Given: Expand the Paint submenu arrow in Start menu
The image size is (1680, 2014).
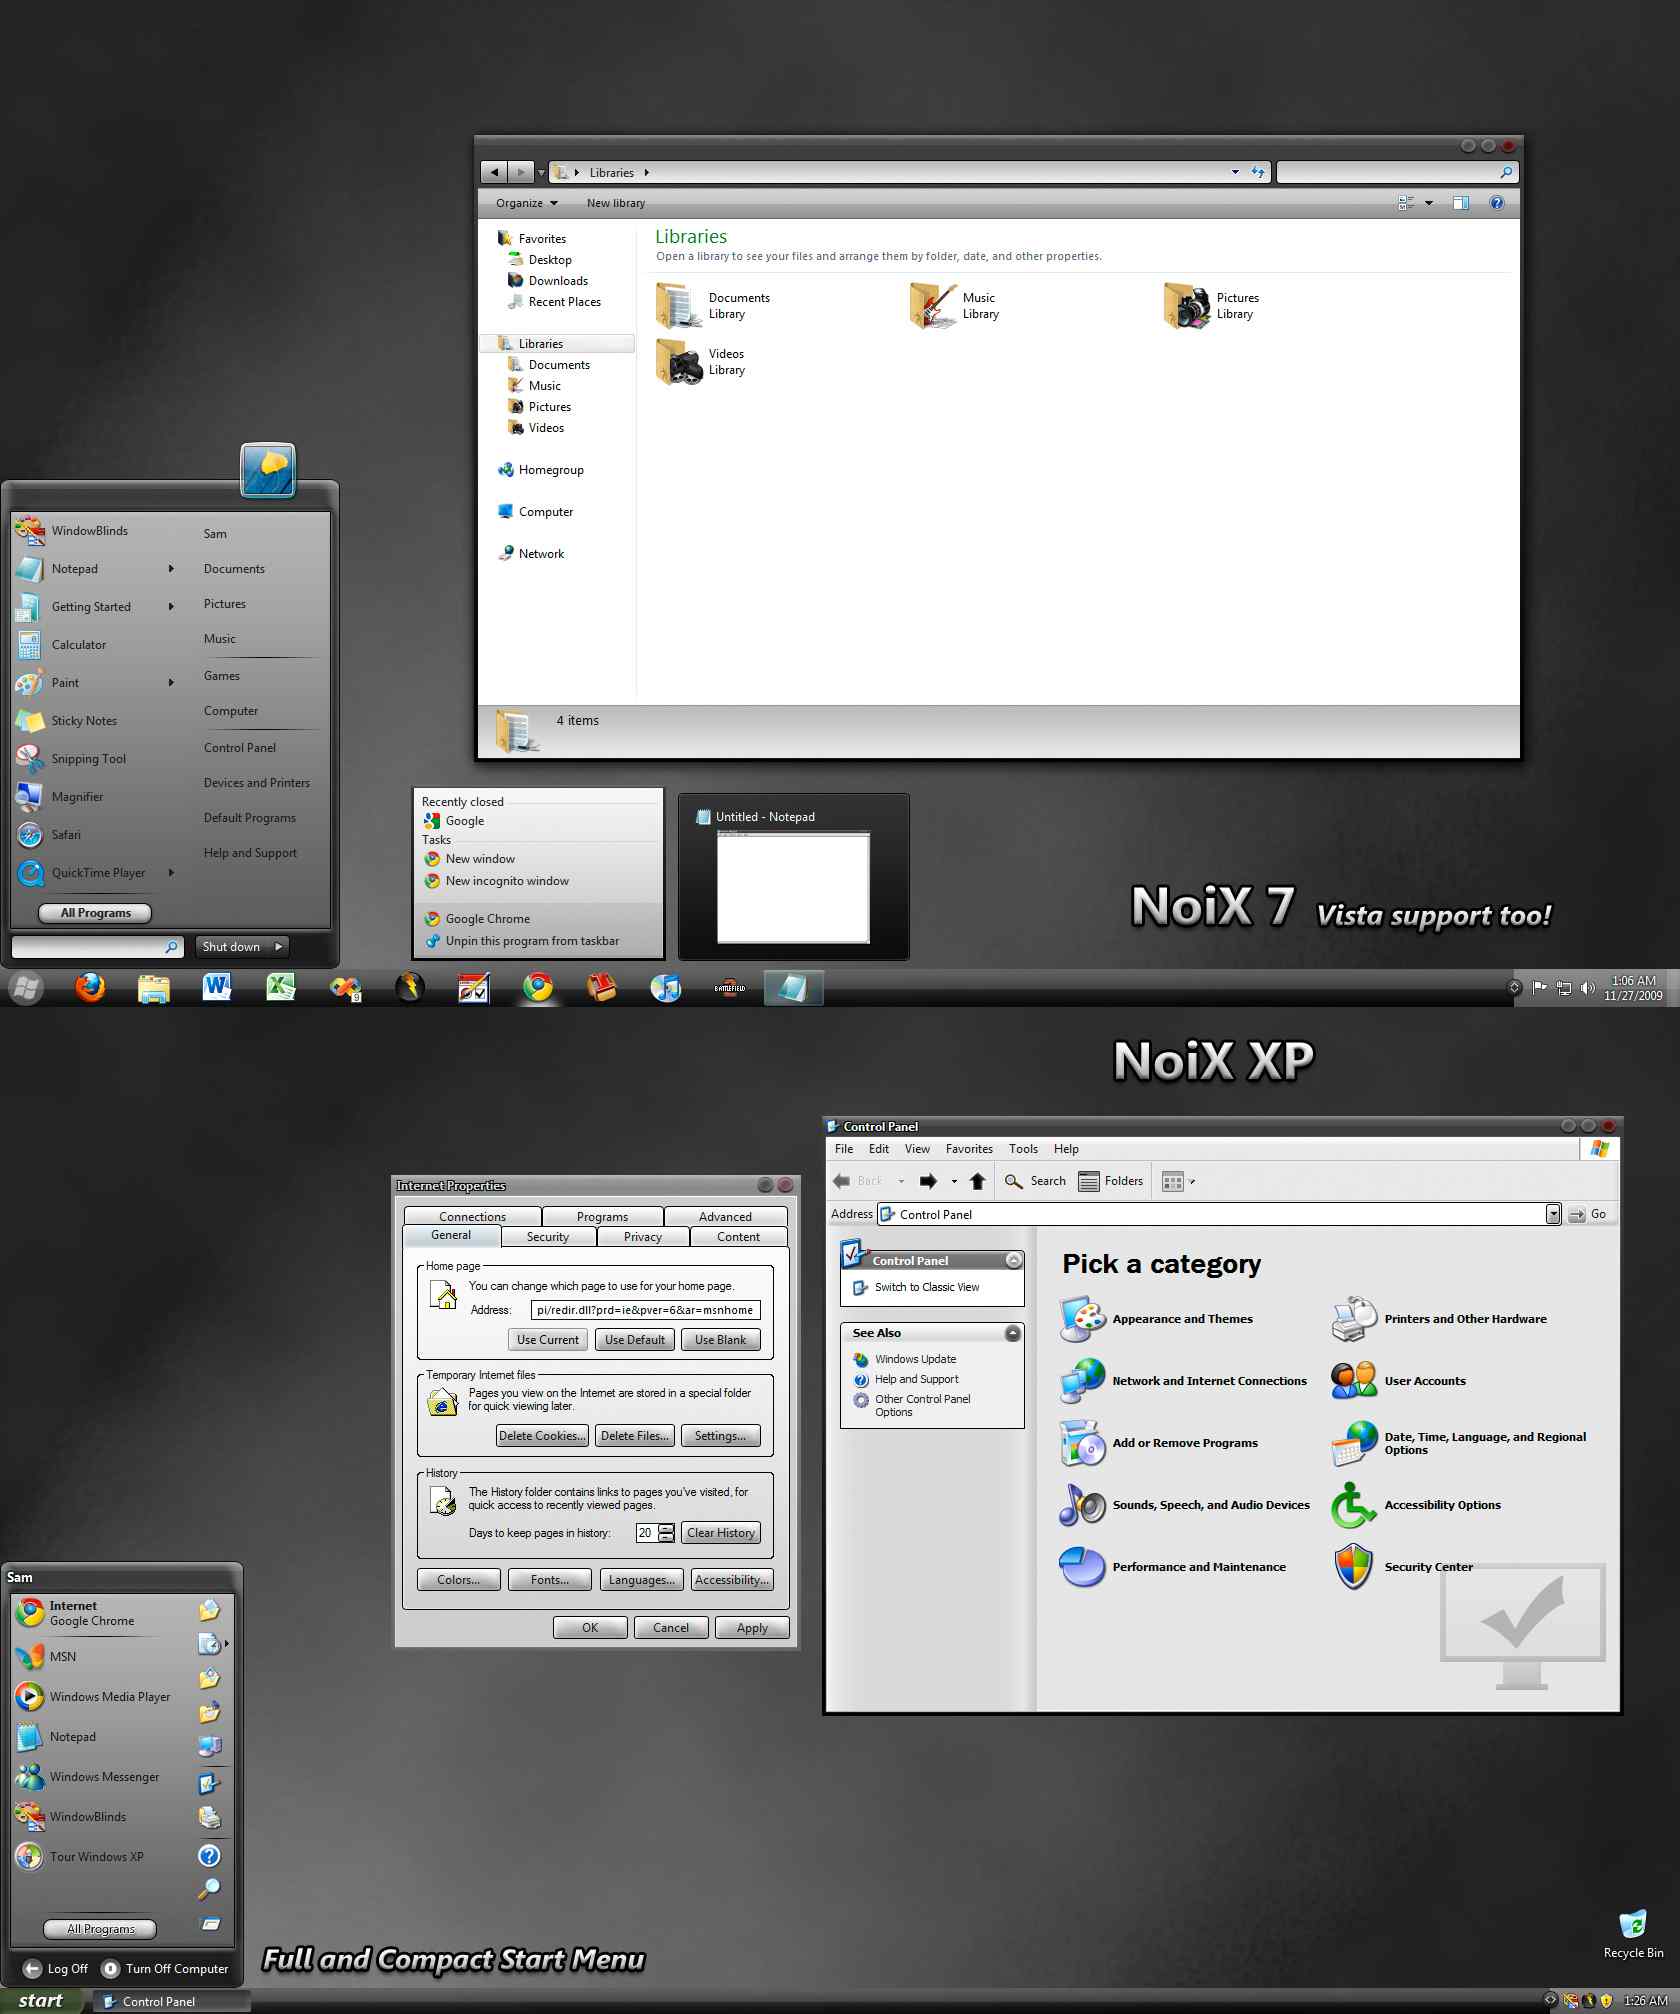Looking at the screenshot, I should (171, 683).
